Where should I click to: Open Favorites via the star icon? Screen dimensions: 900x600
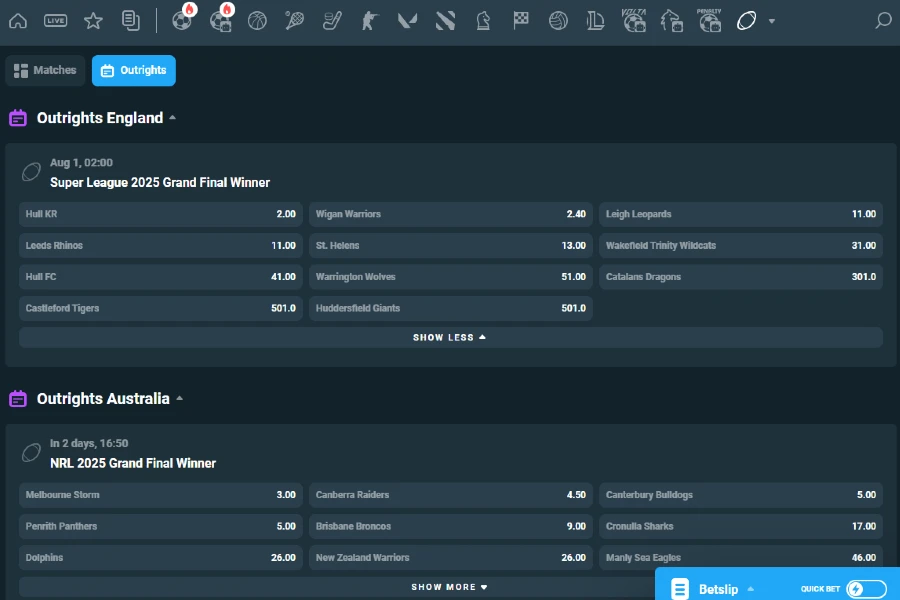pos(93,20)
